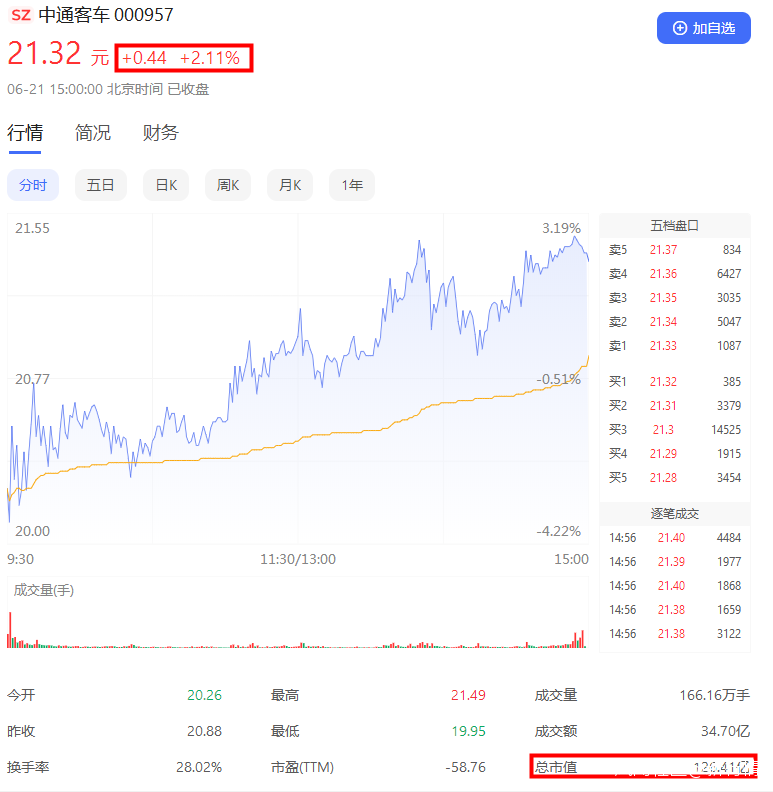Click the 最高 value 21.49
This screenshot has height=792, width=773.
pos(468,695)
